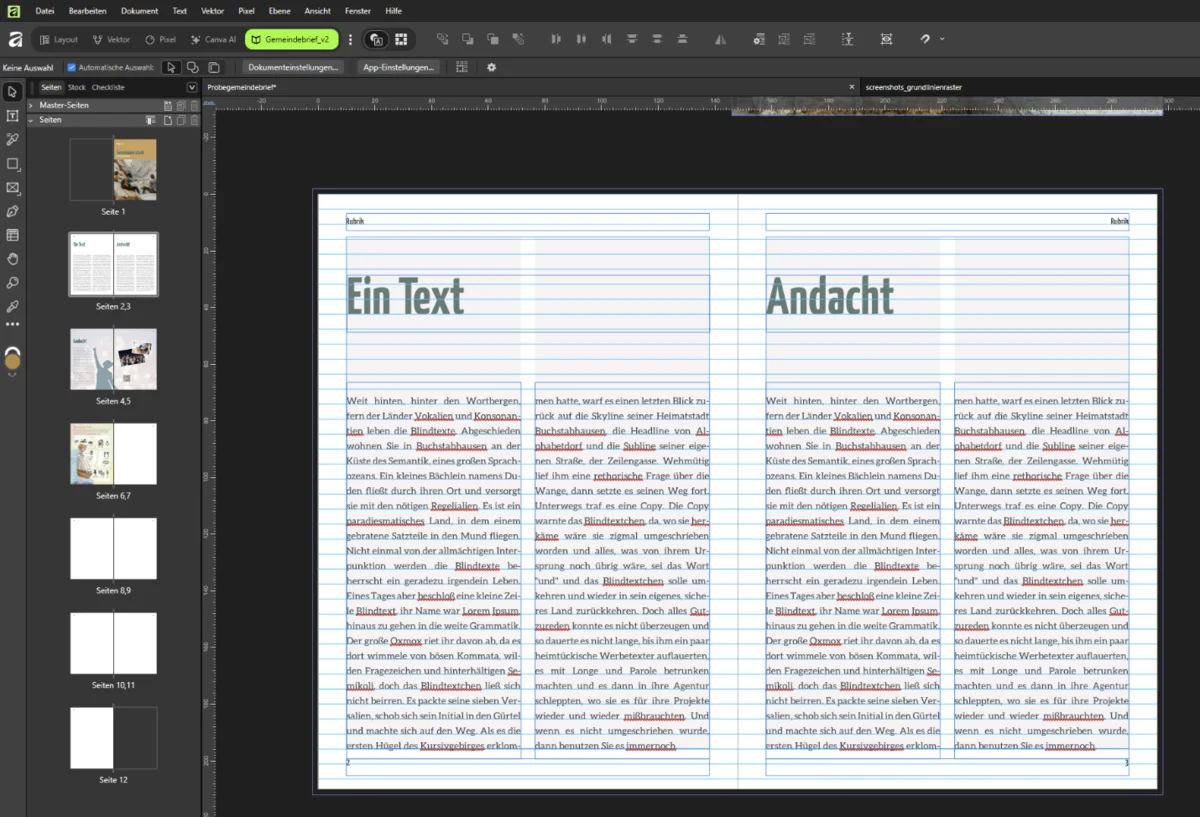Screen dimensions: 1200x817
Task: Delete master page trash icon
Action: pyautogui.click(x=194, y=105)
